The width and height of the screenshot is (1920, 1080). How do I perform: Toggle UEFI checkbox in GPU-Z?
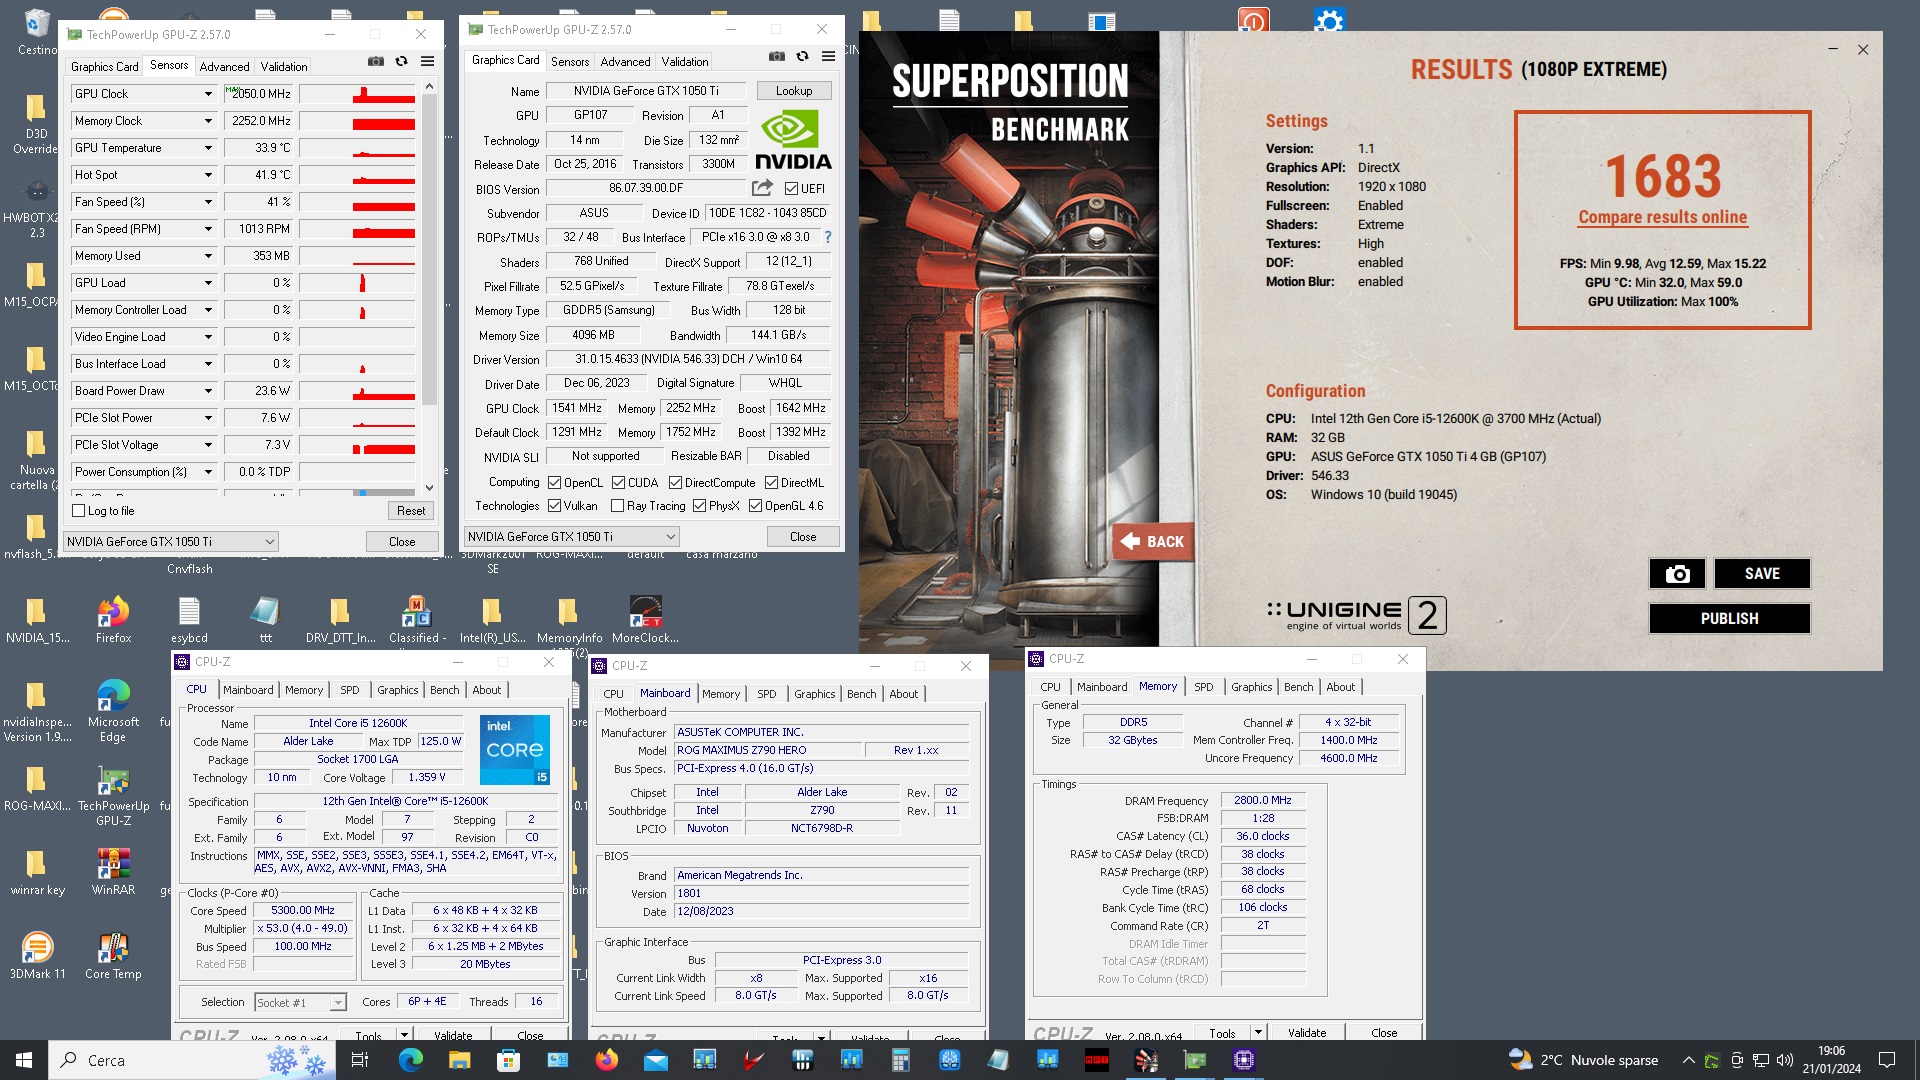click(x=791, y=188)
